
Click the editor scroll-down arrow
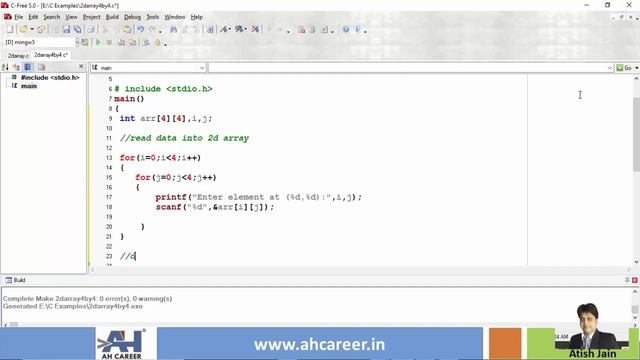coord(636,262)
